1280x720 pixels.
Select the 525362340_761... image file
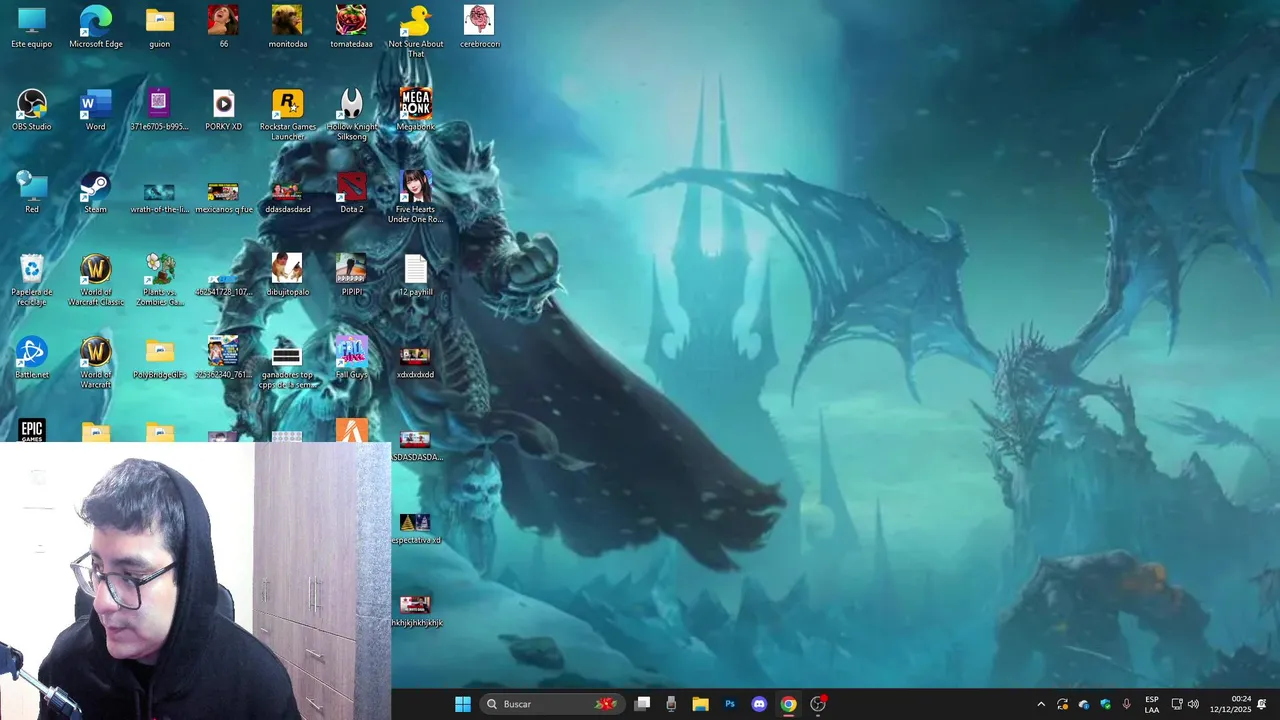coord(223,359)
